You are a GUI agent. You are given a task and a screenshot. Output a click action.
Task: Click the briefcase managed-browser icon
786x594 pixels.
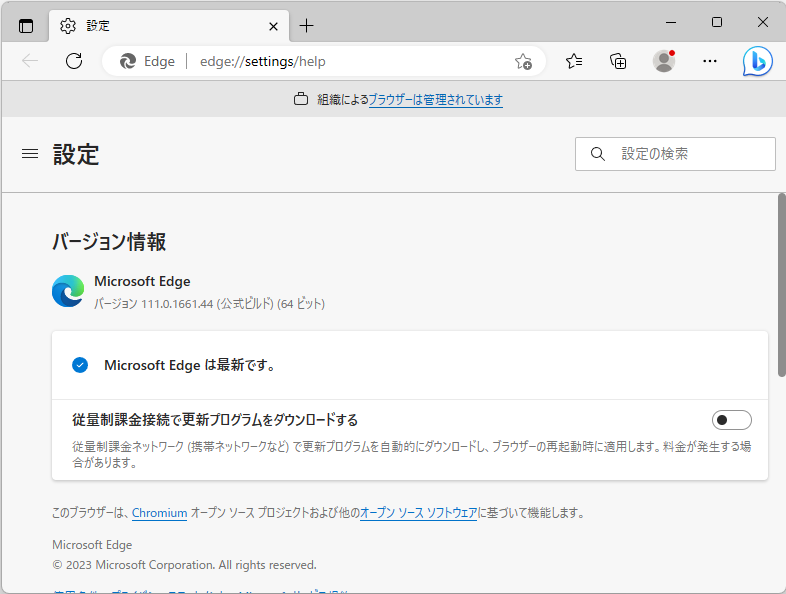click(301, 99)
